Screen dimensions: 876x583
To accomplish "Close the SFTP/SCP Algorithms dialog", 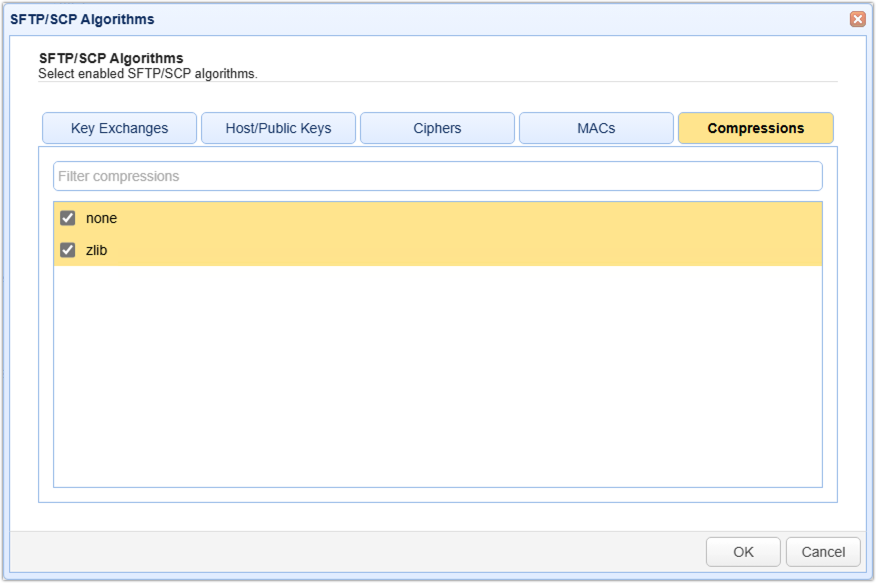I will tap(857, 19).
